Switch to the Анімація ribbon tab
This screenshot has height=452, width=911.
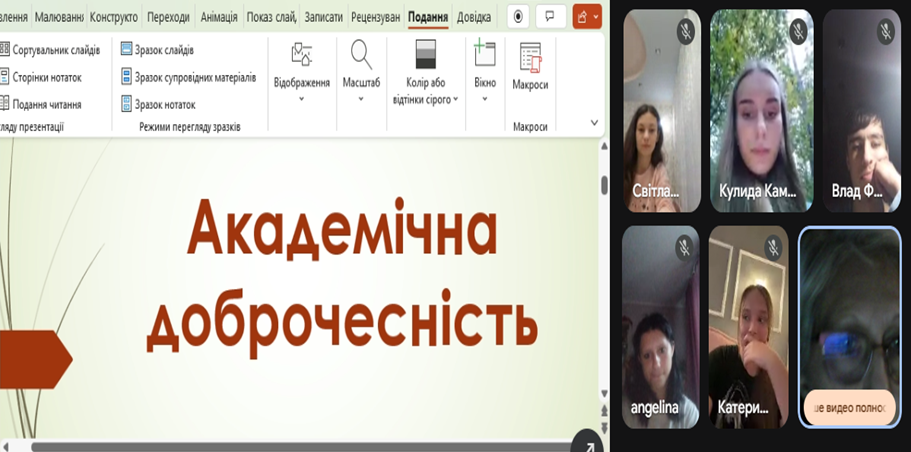(219, 17)
